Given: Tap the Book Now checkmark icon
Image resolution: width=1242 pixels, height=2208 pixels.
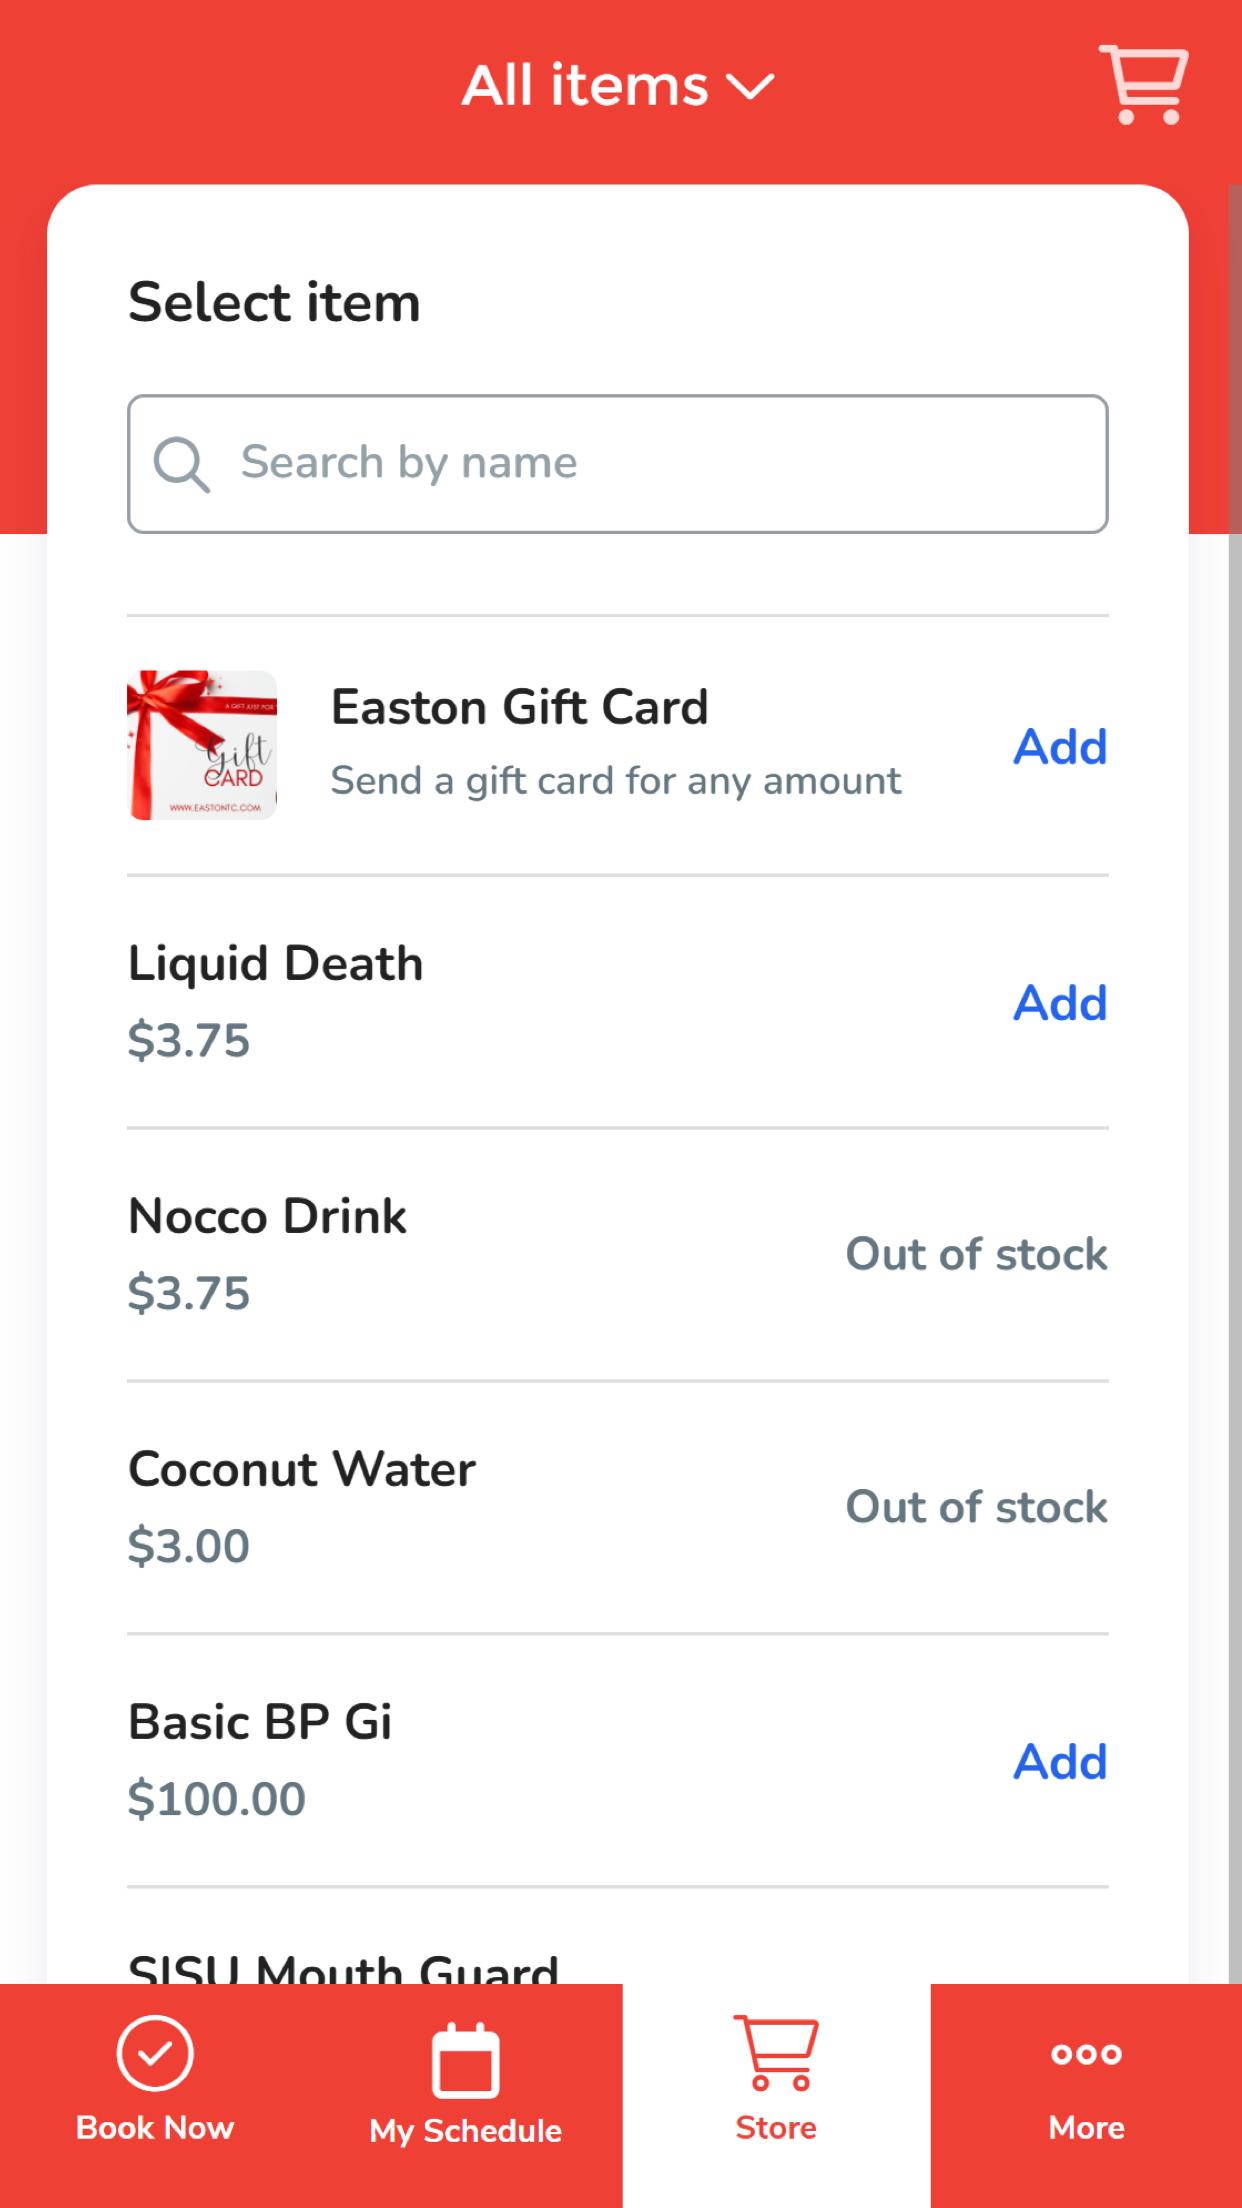Looking at the screenshot, I should pyautogui.click(x=155, y=2053).
